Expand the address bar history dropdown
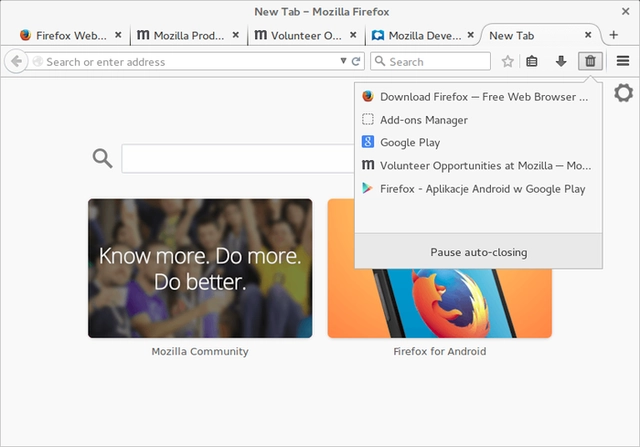The width and height of the screenshot is (640, 447). [x=343, y=61]
